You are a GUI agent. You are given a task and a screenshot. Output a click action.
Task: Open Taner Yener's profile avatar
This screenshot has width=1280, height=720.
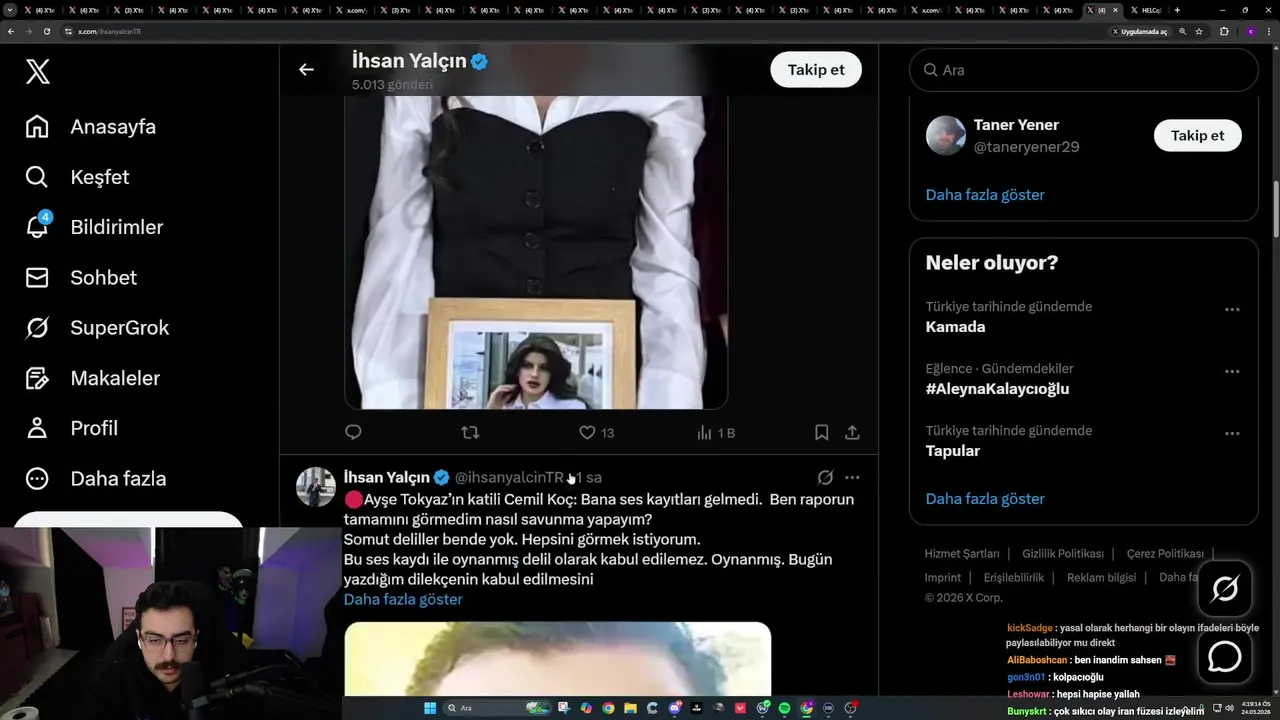(x=945, y=135)
